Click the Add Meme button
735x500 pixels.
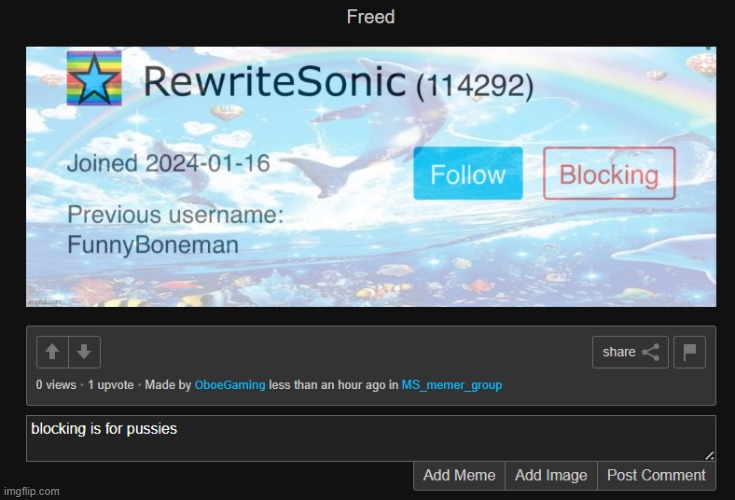click(x=459, y=476)
